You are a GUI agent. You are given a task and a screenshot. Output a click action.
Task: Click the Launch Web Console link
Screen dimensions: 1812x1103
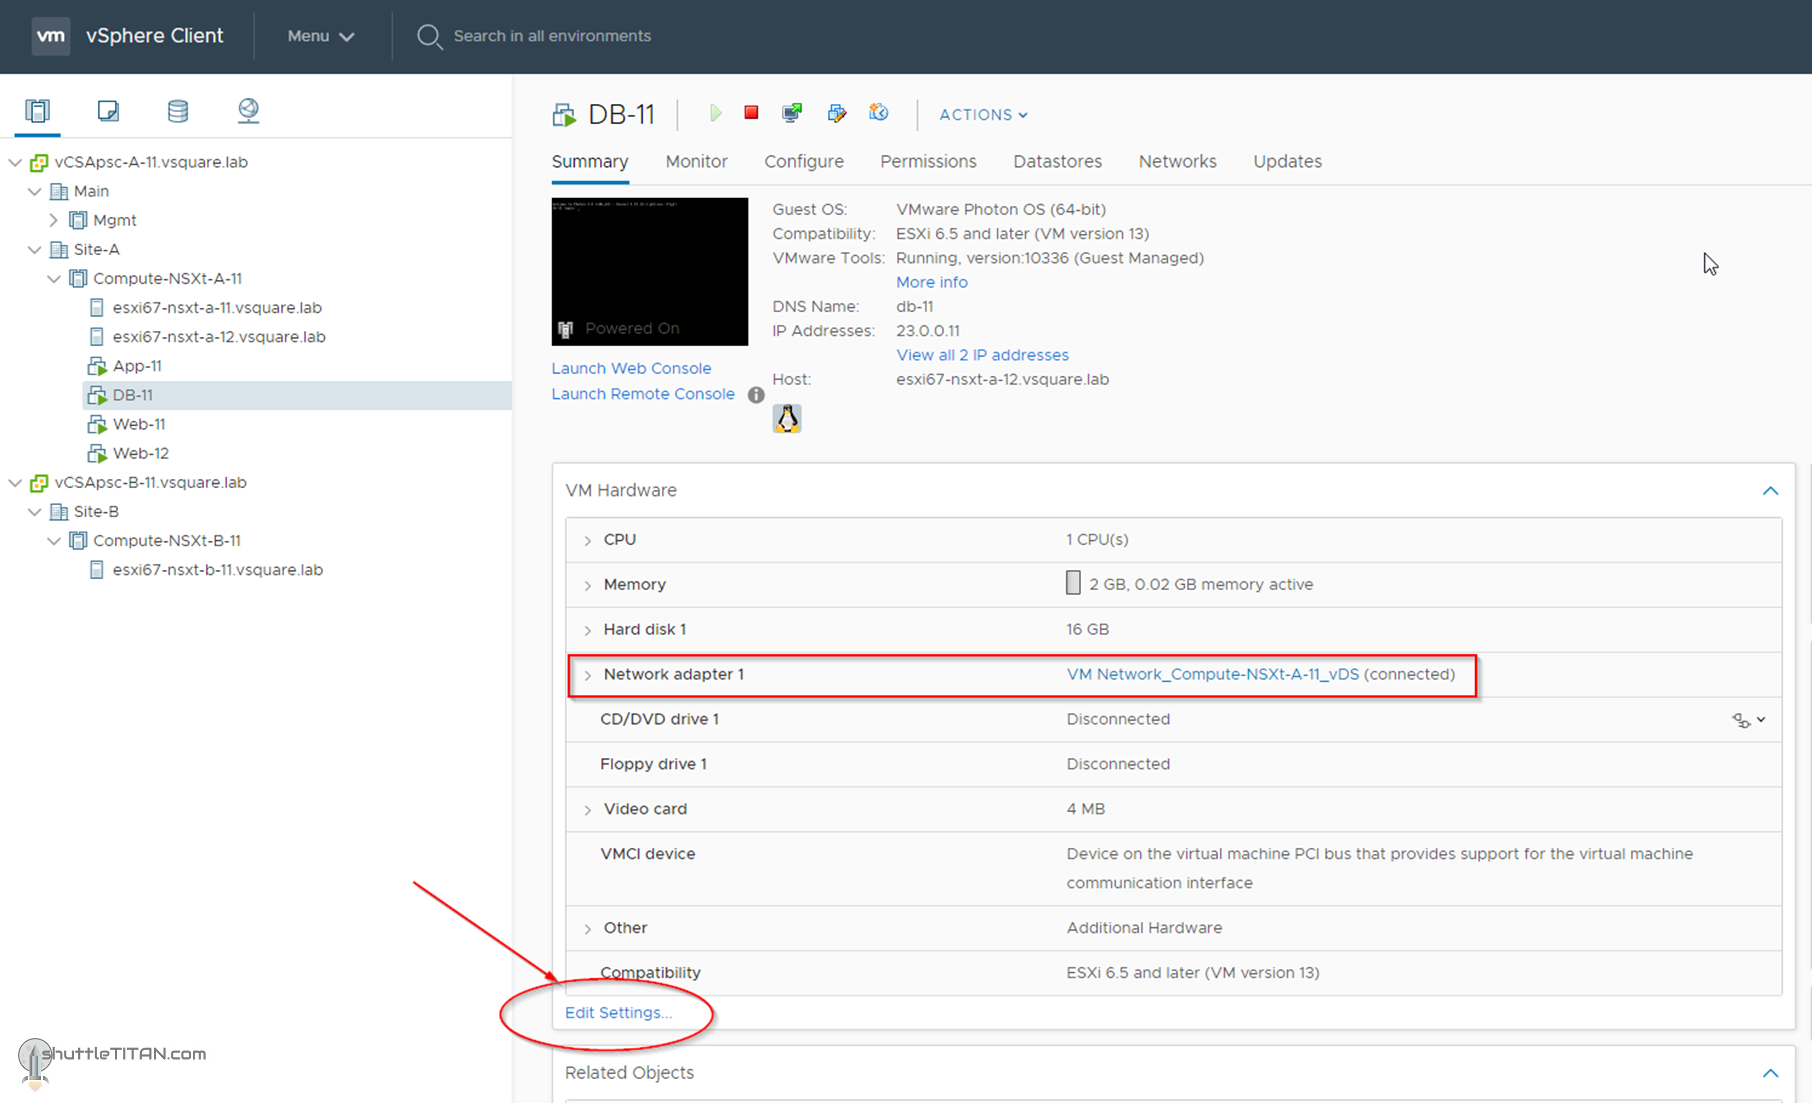click(631, 369)
